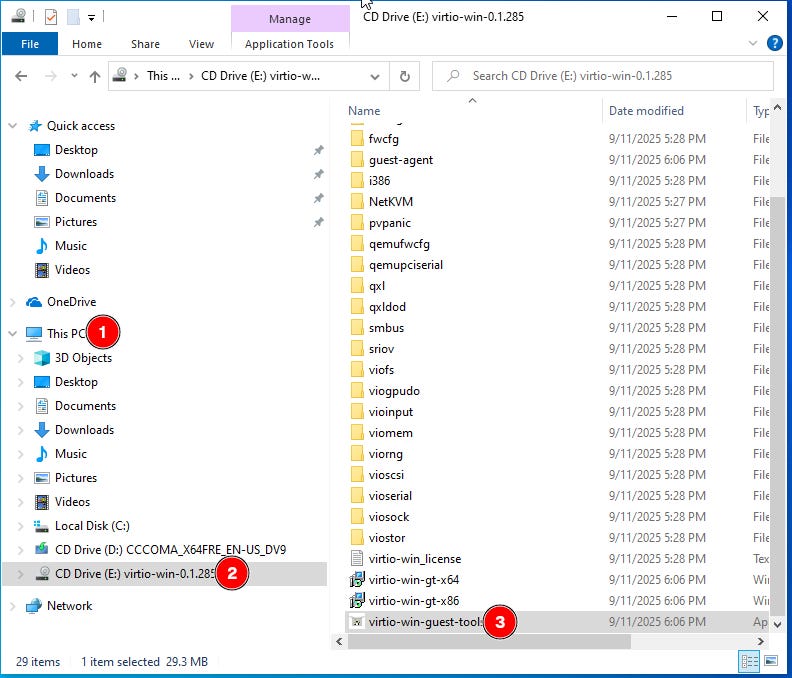
Task: Click the Properties icon in quick access toolbar
Action: (x=51, y=17)
